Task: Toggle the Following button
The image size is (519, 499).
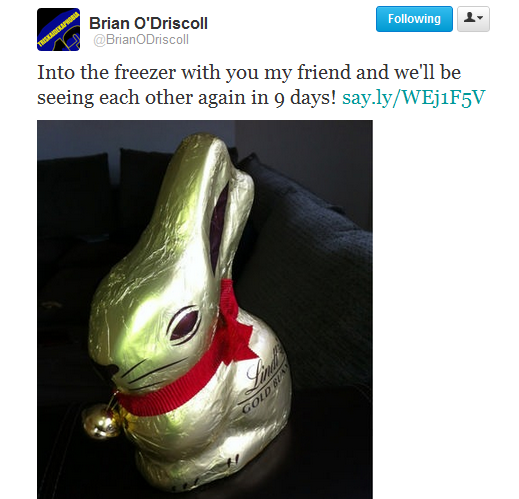Action: 414,19
